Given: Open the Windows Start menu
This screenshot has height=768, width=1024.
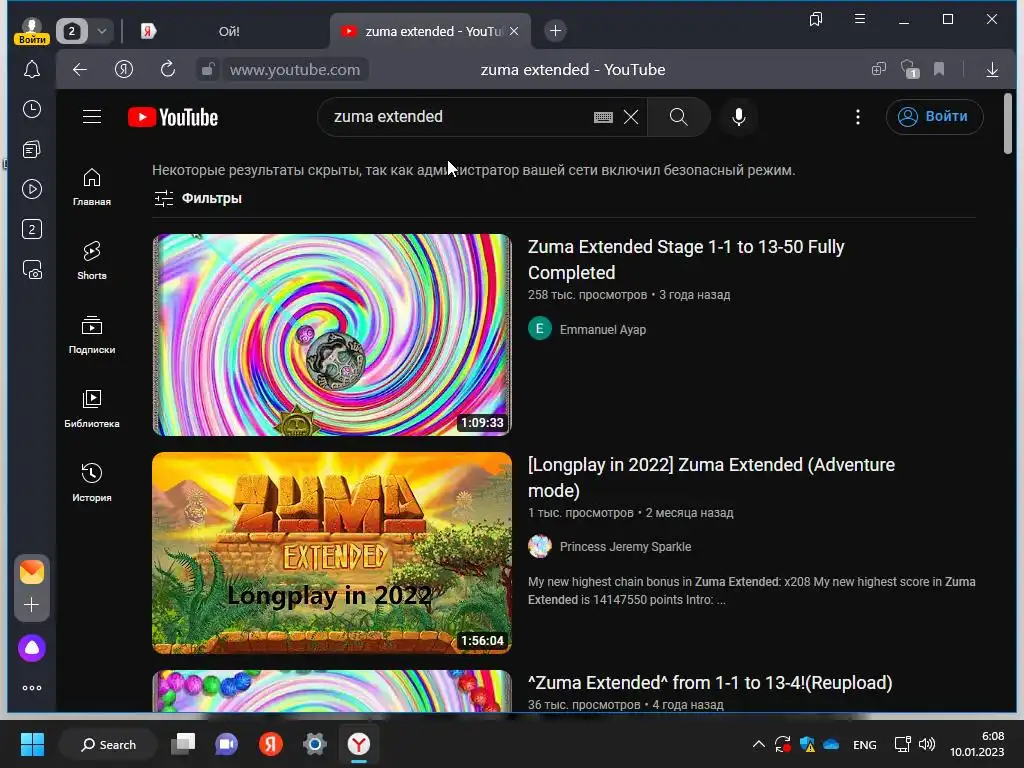Looking at the screenshot, I should 32,744.
